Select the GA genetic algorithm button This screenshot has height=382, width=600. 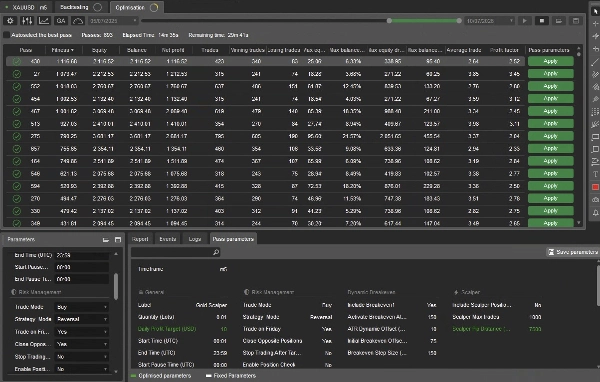[60, 21]
